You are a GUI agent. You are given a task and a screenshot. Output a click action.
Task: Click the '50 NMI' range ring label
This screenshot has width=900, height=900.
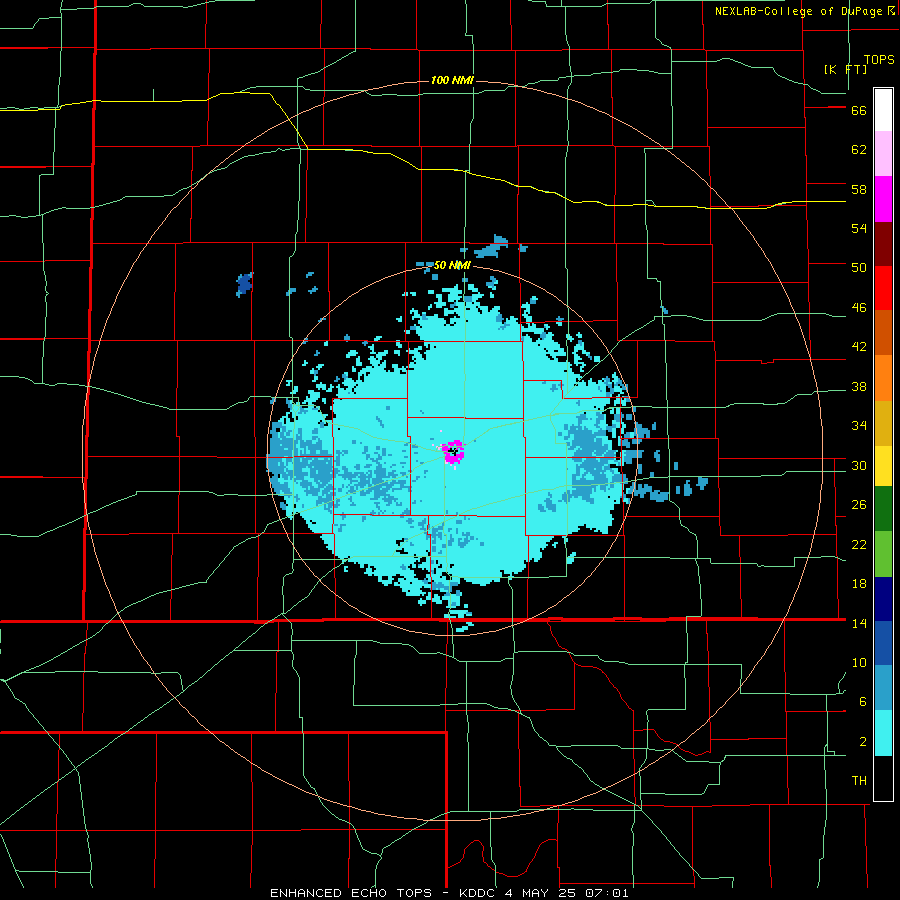coord(452,265)
